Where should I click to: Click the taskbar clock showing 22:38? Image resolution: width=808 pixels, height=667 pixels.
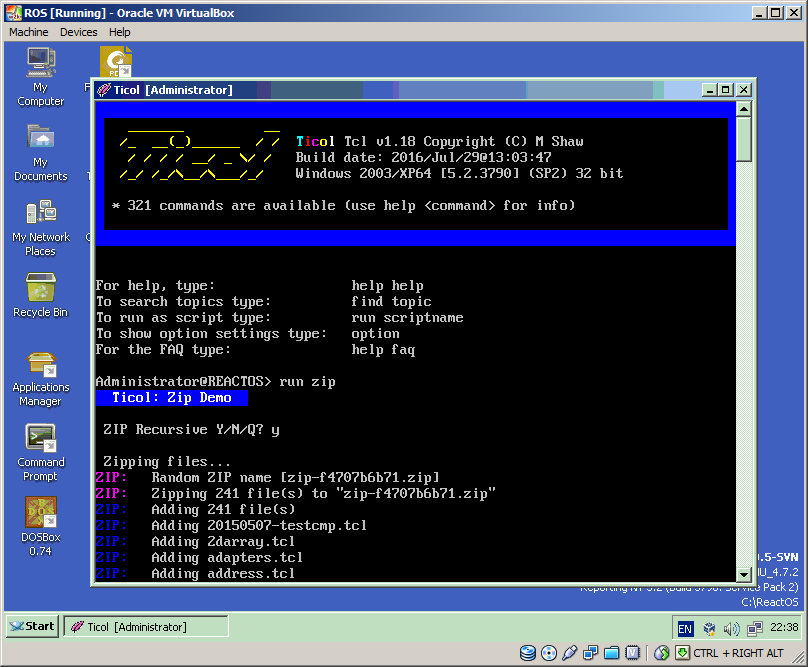[x=784, y=627]
